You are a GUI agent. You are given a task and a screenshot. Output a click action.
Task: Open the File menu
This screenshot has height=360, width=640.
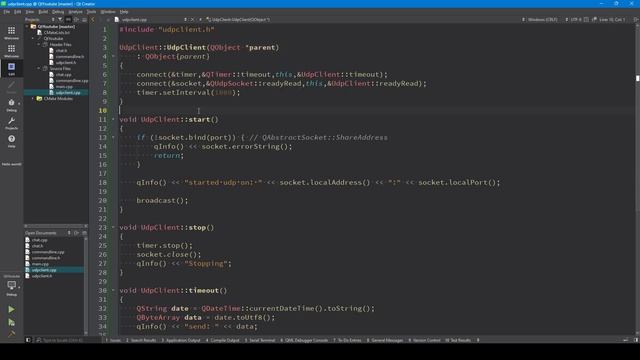coord(7,12)
